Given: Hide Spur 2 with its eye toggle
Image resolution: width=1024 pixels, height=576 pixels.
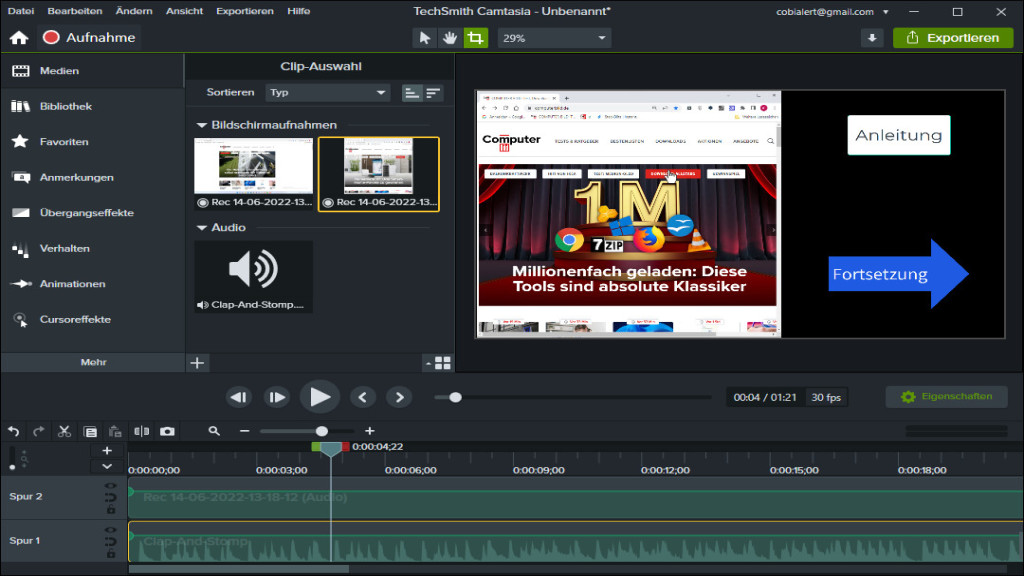Looking at the screenshot, I should (110, 486).
